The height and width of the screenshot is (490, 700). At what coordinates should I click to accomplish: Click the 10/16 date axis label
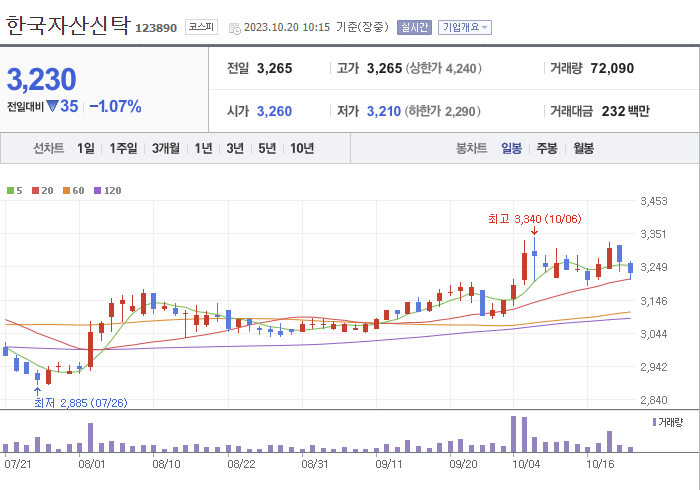[x=600, y=464]
